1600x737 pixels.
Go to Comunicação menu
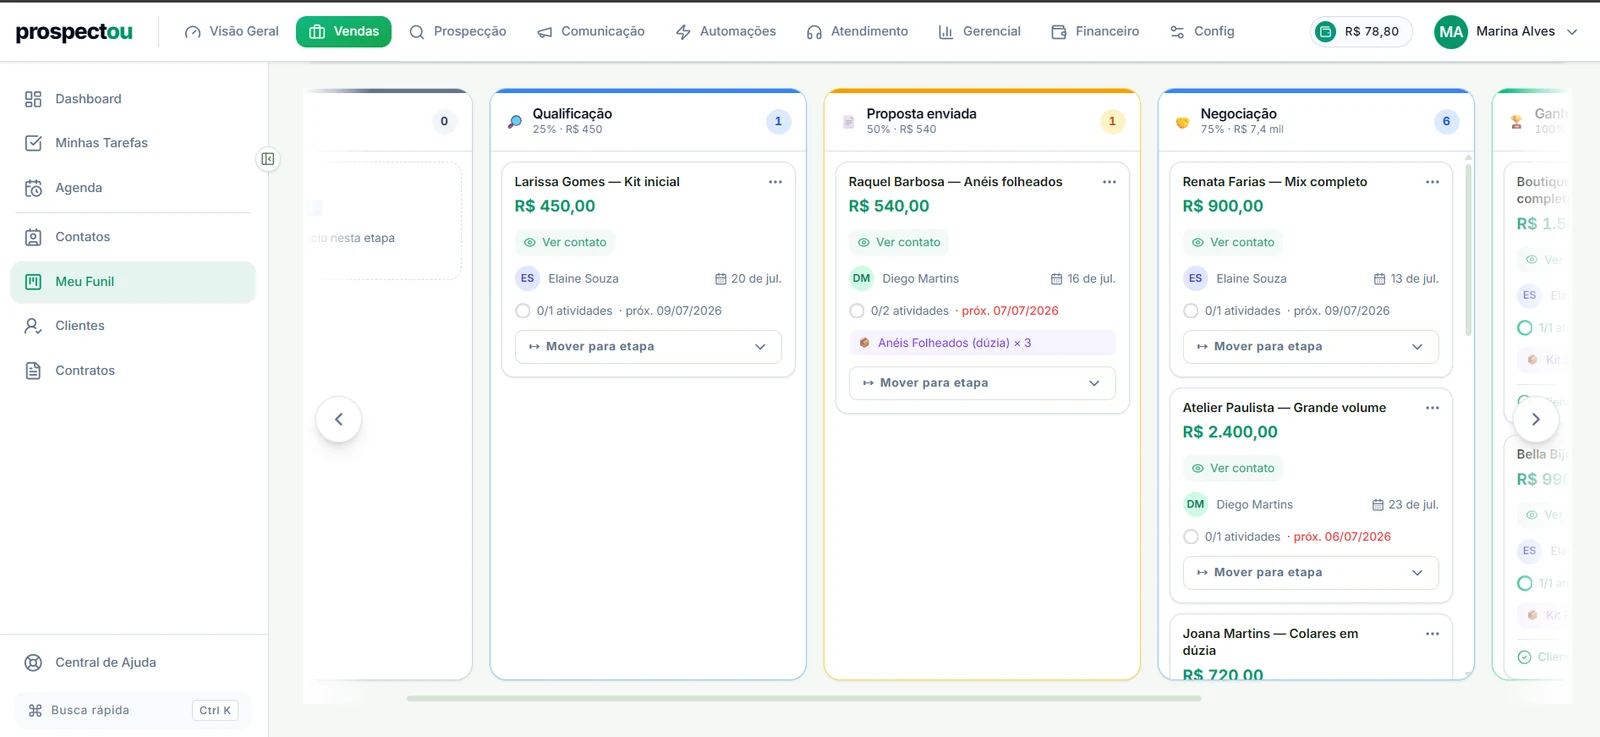[x=591, y=32]
